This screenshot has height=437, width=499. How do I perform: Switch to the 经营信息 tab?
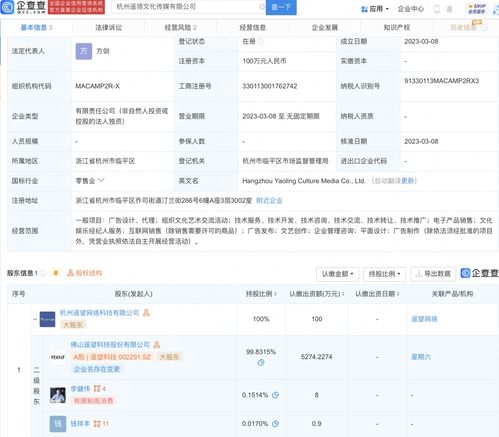click(x=253, y=28)
